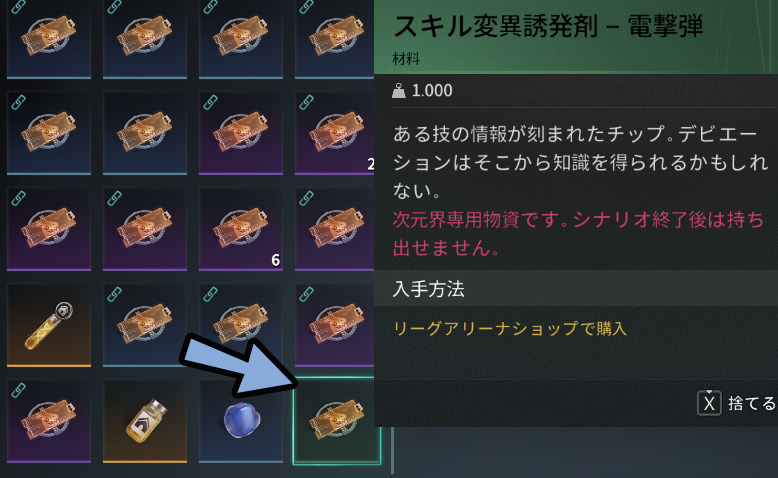
Task: Click the green-highlighted selected chip slot
Action: point(337,421)
